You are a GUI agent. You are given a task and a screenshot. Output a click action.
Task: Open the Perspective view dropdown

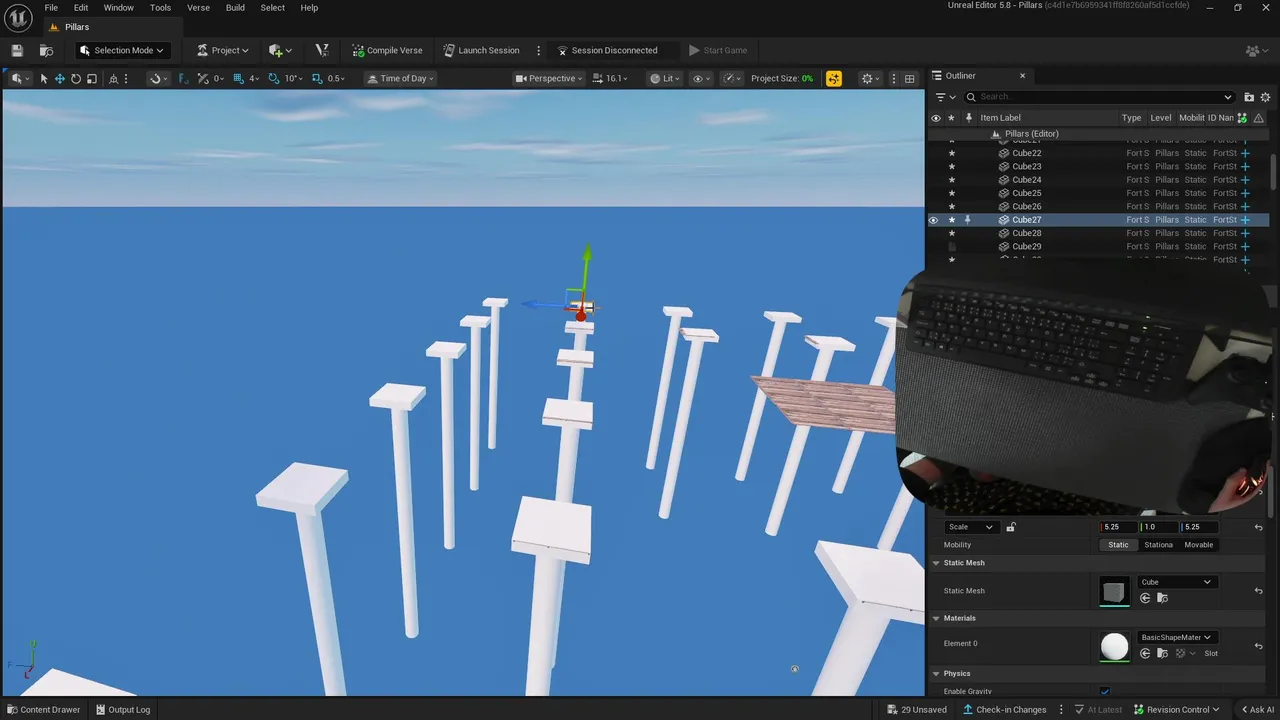[549, 78]
